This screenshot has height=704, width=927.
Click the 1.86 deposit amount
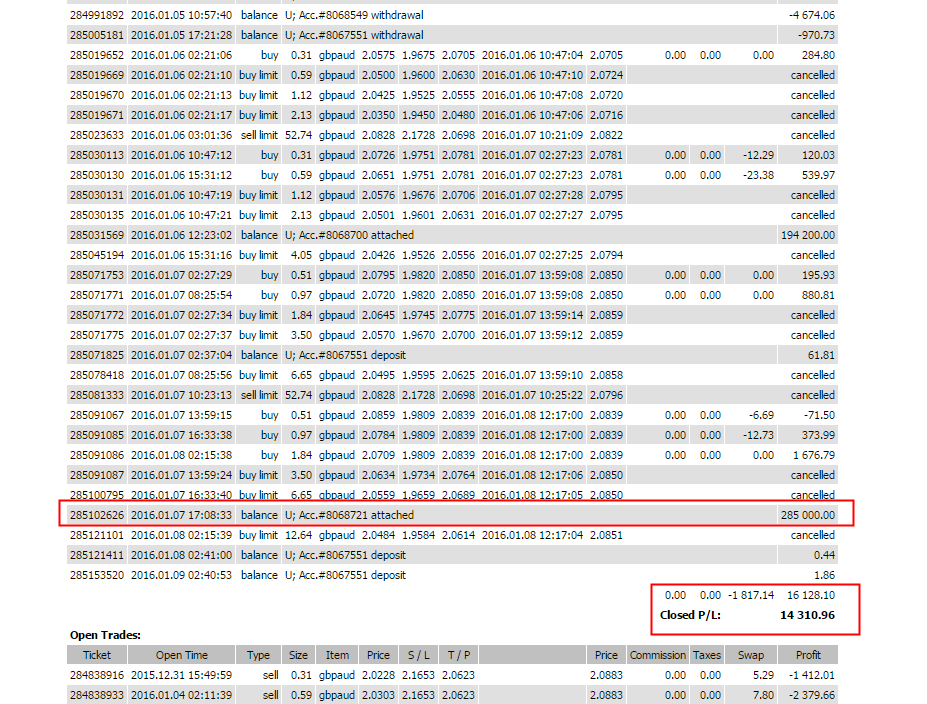(x=824, y=576)
